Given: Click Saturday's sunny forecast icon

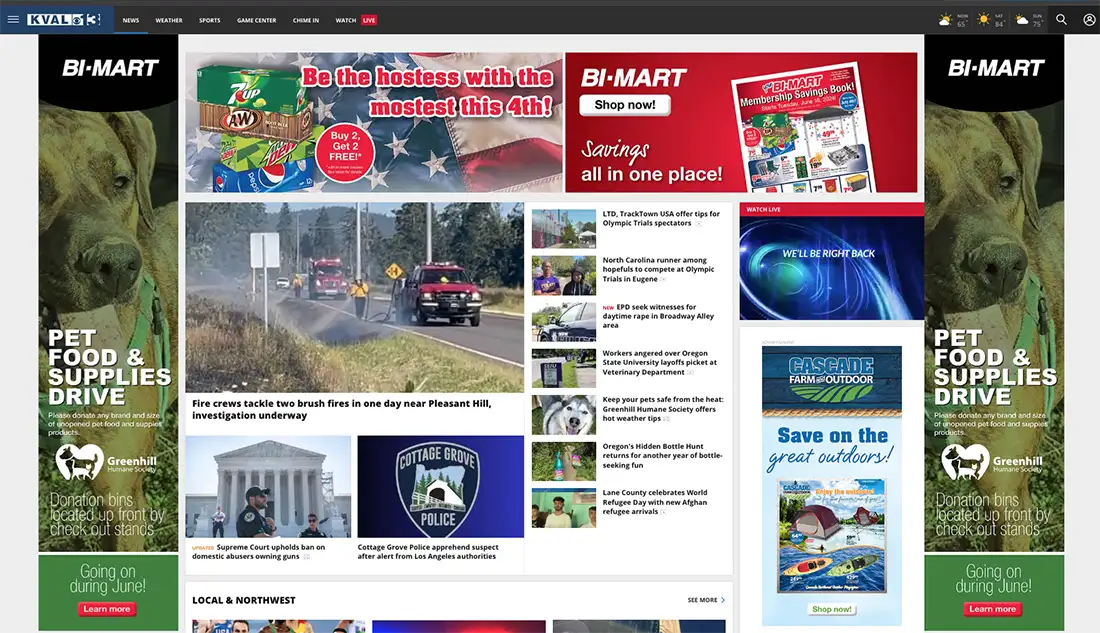Looking at the screenshot, I should [984, 20].
